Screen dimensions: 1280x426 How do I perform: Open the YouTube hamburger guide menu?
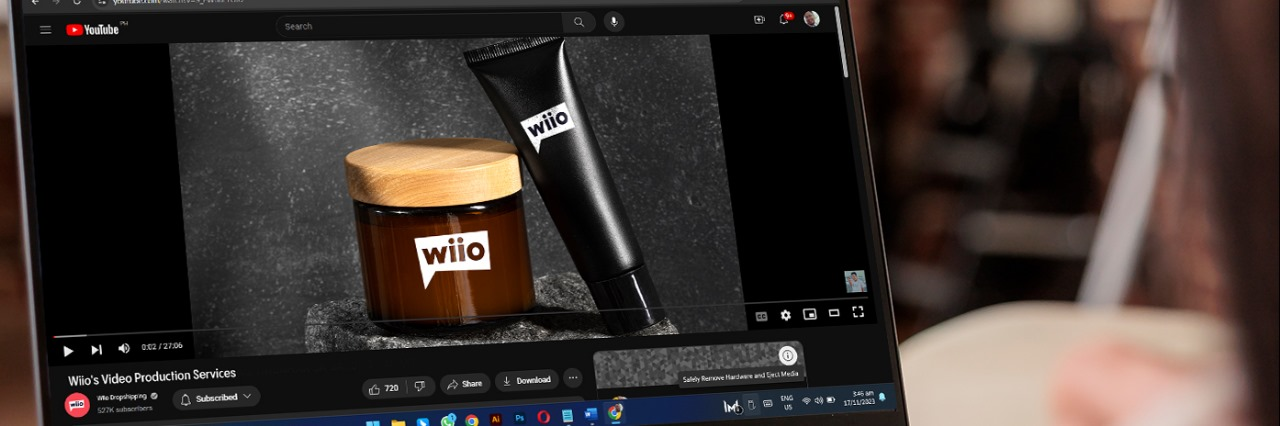pos(45,30)
